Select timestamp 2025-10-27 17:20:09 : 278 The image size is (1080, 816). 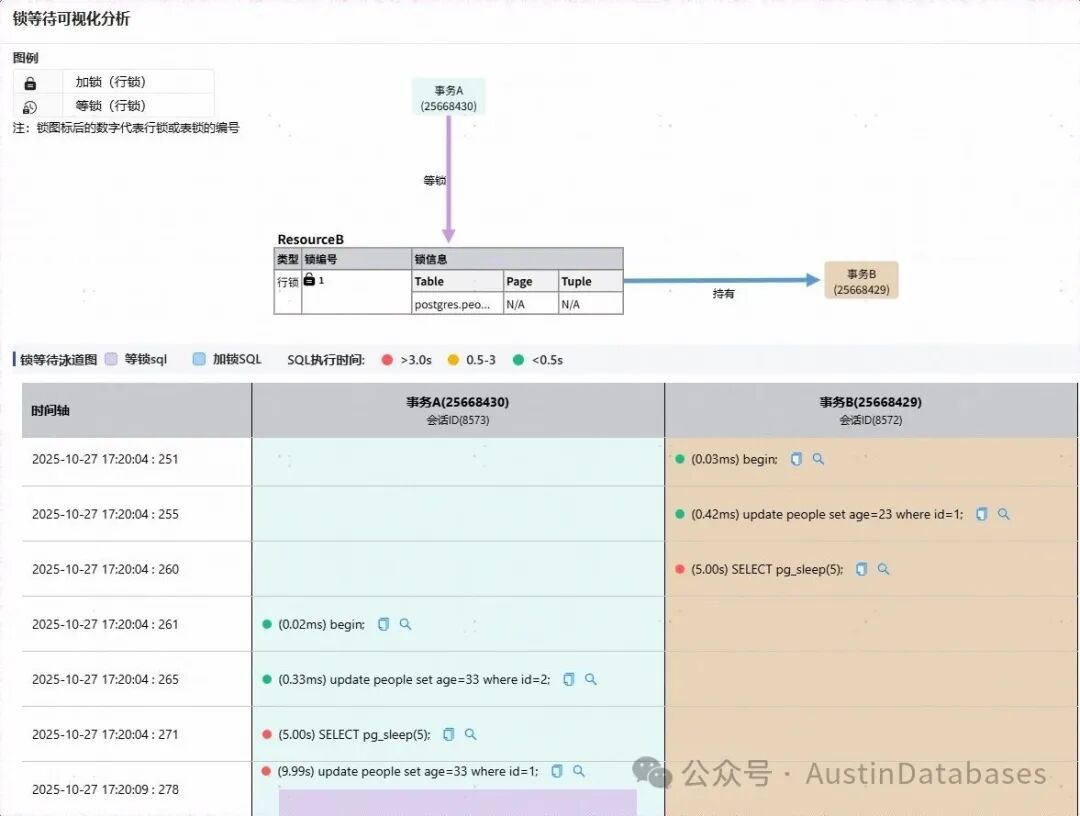105,790
